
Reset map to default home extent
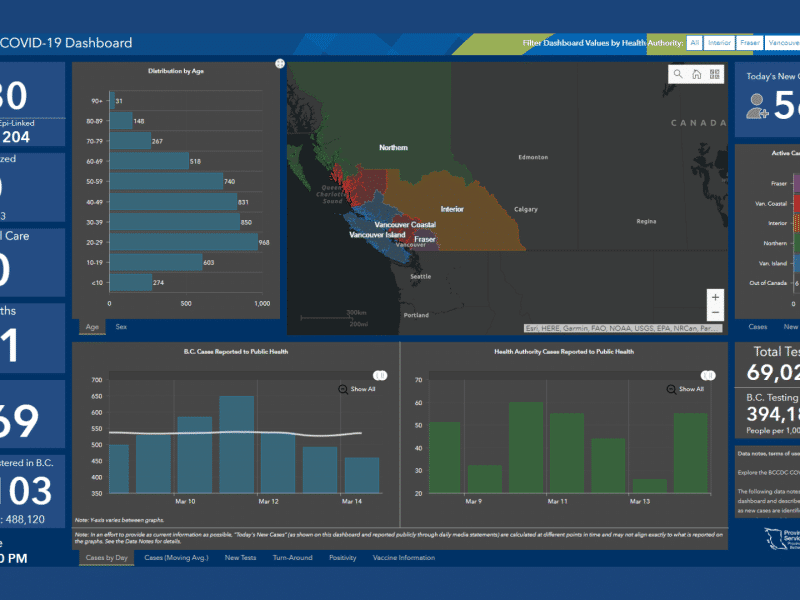pyautogui.click(x=697, y=74)
